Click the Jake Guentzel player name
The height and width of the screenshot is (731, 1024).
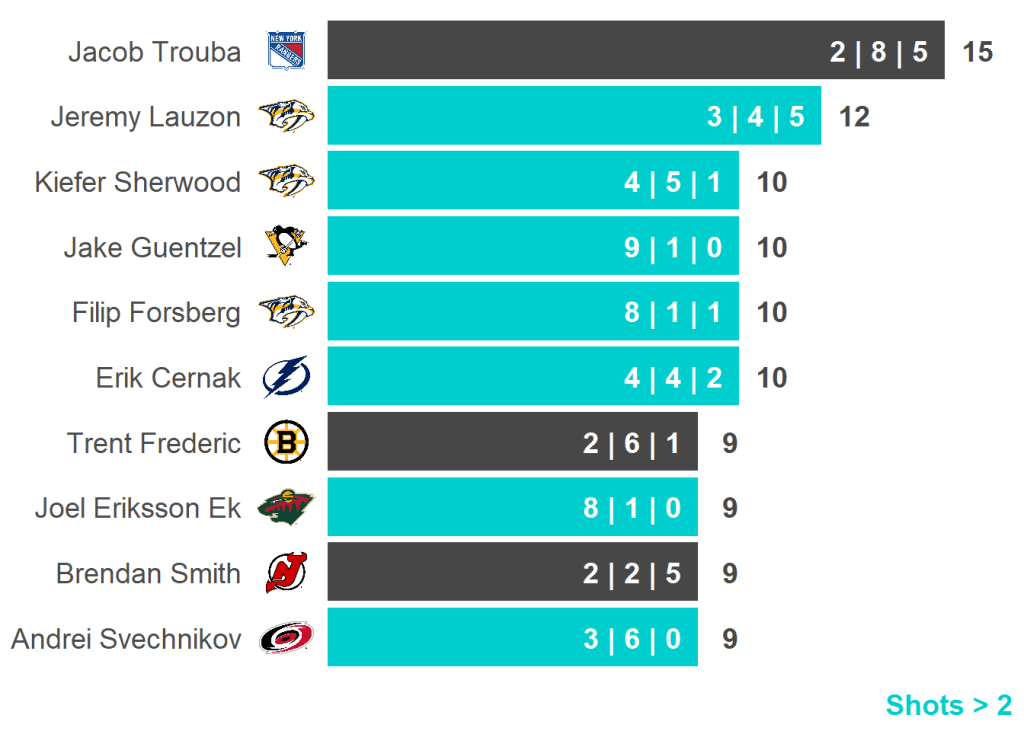coord(152,248)
